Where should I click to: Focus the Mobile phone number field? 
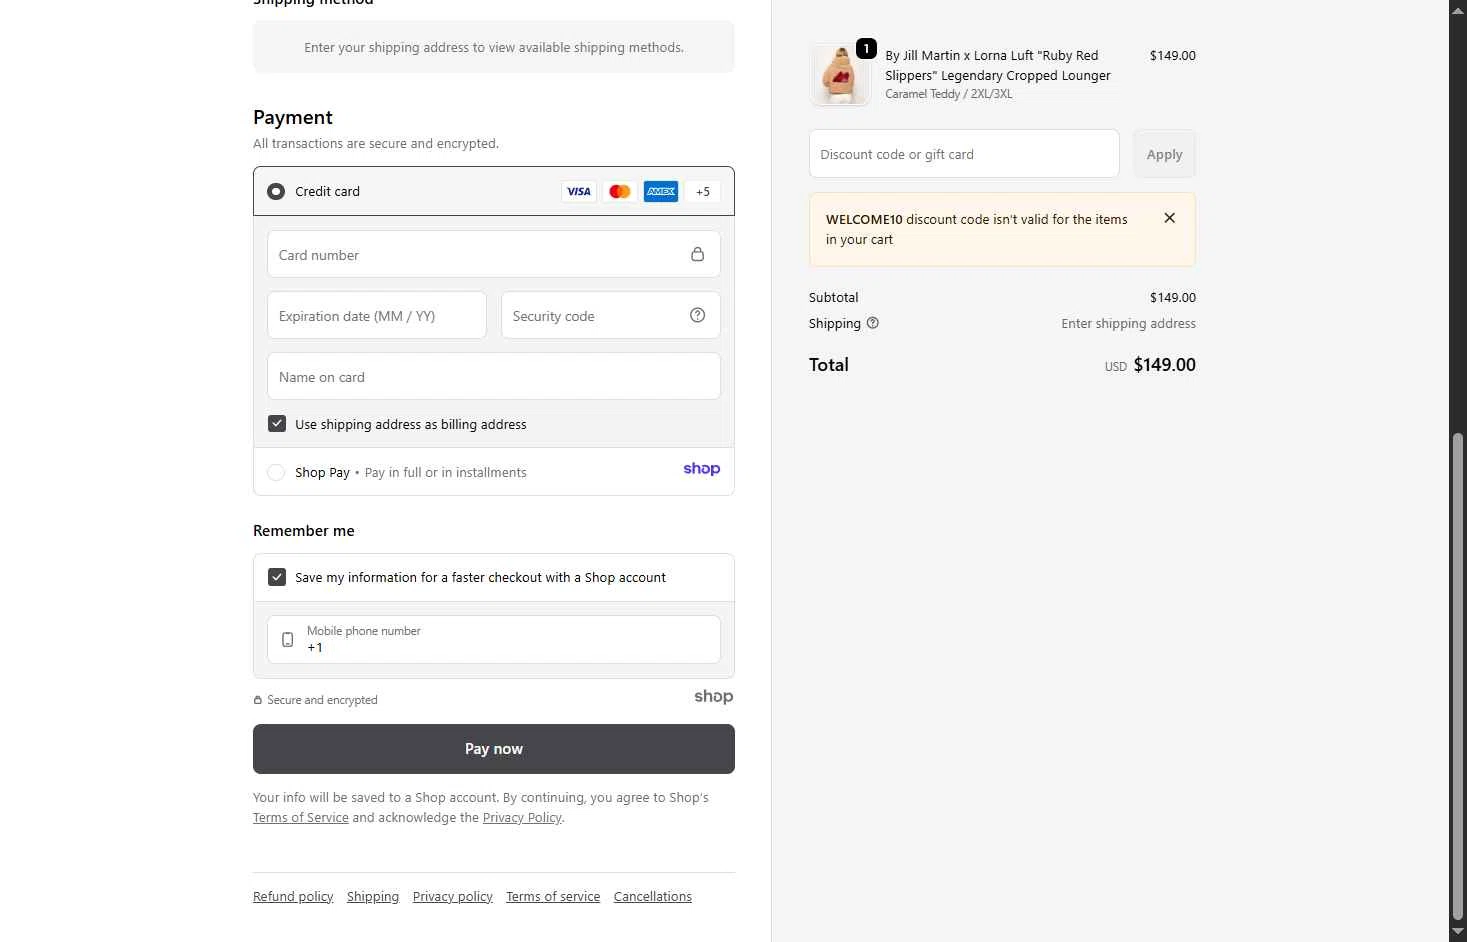[x=494, y=639]
